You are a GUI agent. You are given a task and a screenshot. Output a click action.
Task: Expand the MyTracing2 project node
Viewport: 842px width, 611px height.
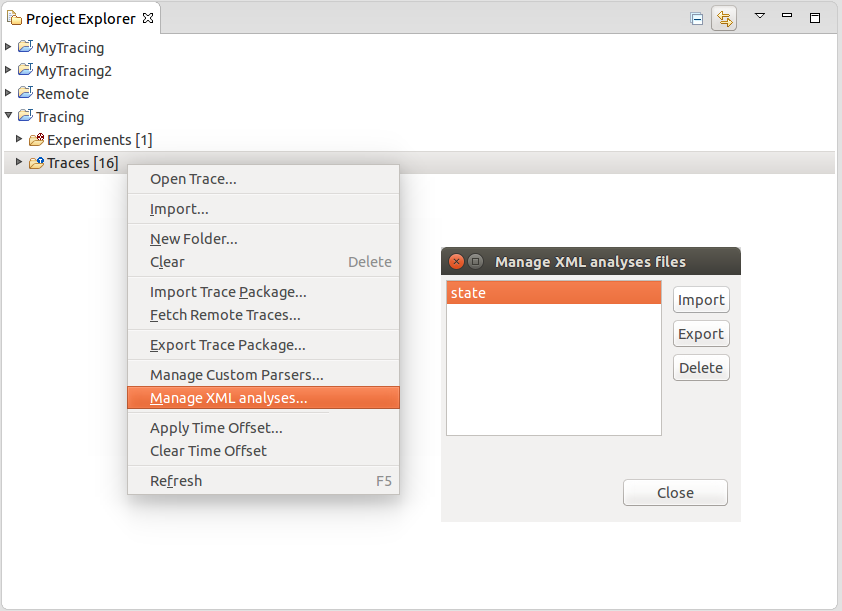9,70
